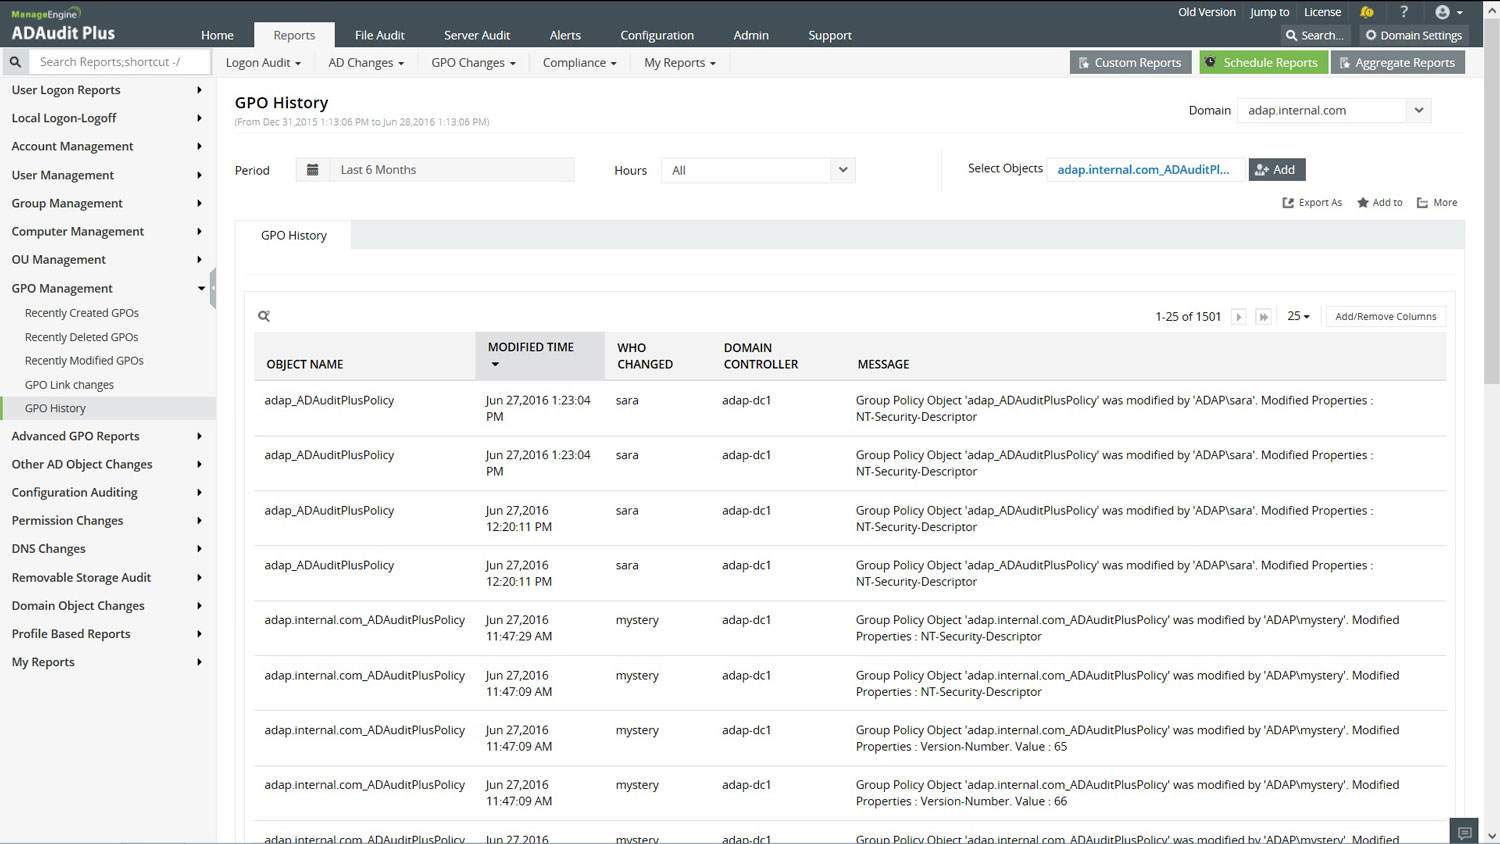Image resolution: width=1500 pixels, height=844 pixels.
Task: Collapse the left sidebar panel handle
Action: coord(213,288)
